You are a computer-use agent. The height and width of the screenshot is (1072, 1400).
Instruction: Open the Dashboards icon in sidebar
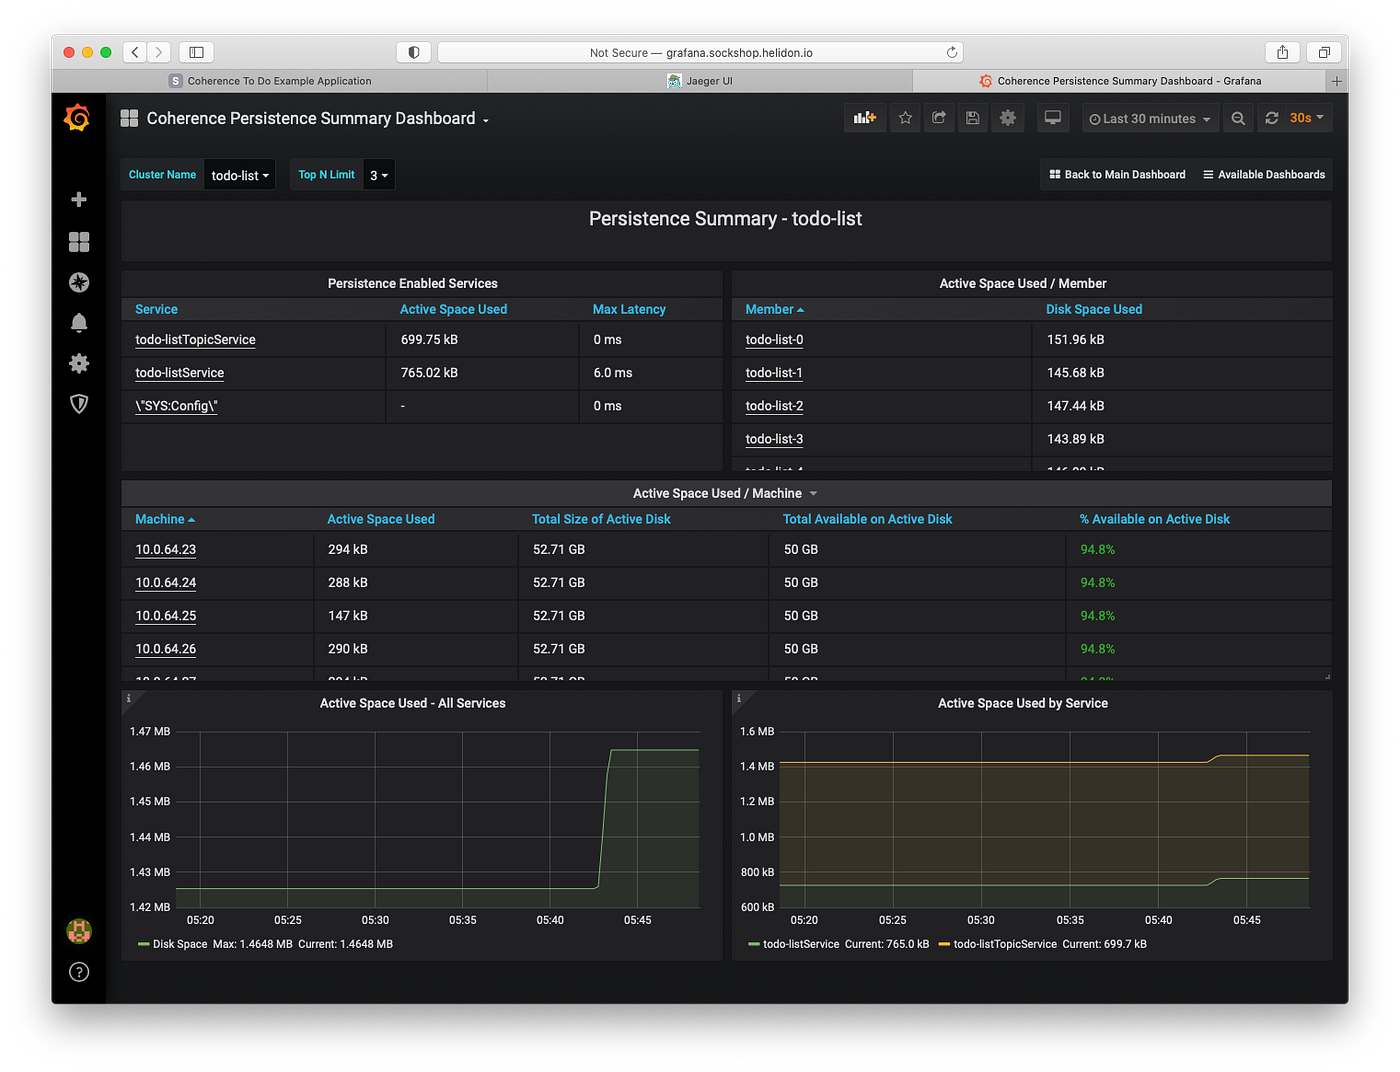point(78,242)
